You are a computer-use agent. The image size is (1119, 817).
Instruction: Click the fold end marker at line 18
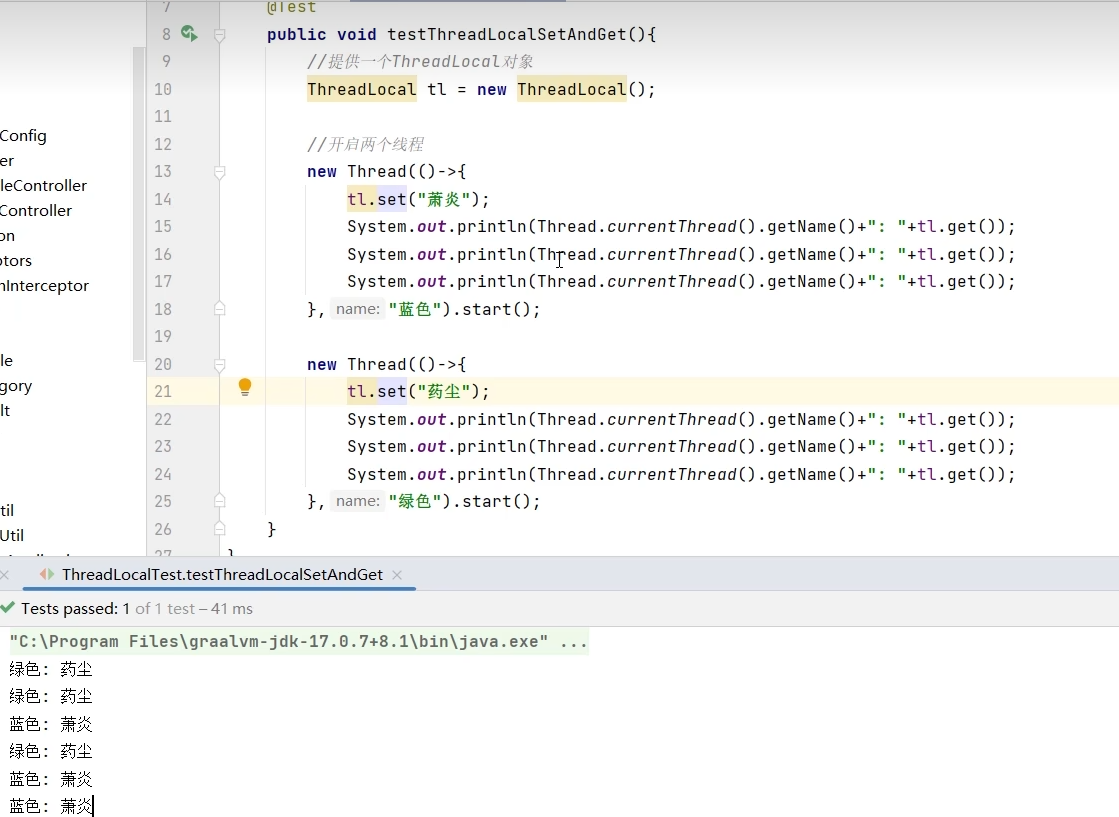pyautogui.click(x=220, y=308)
